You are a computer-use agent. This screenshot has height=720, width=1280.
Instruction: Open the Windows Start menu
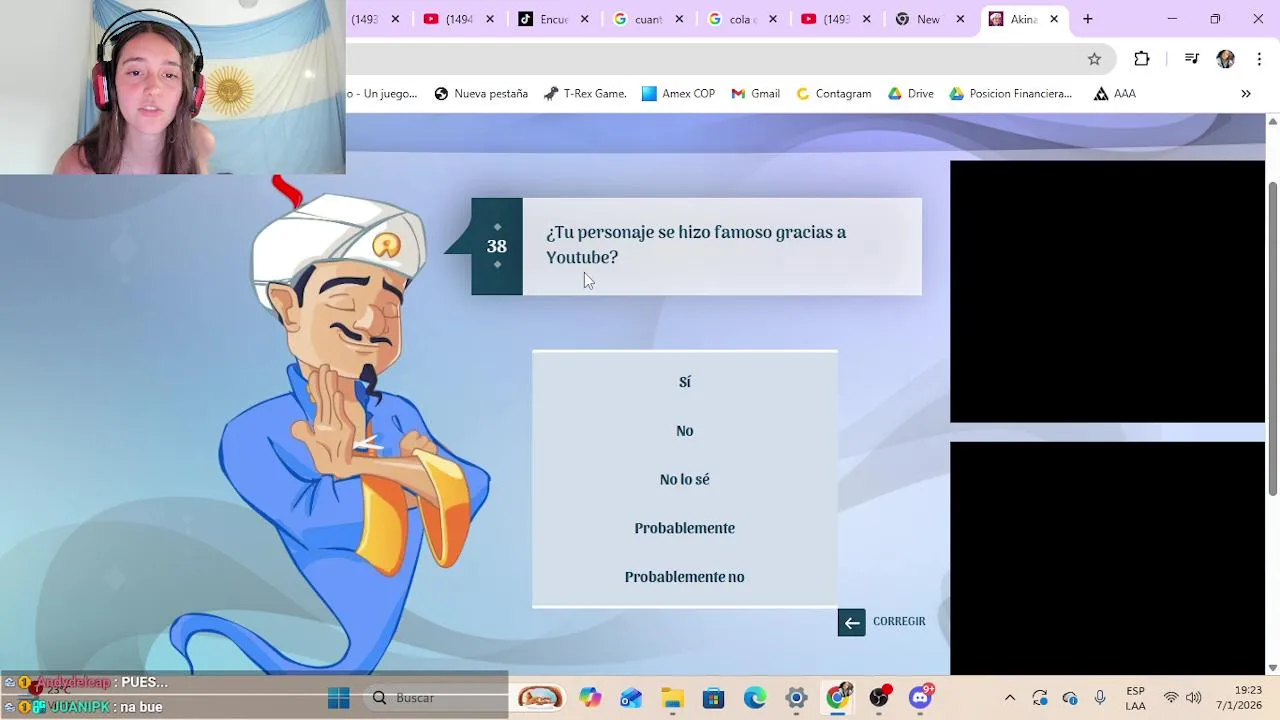click(x=339, y=698)
